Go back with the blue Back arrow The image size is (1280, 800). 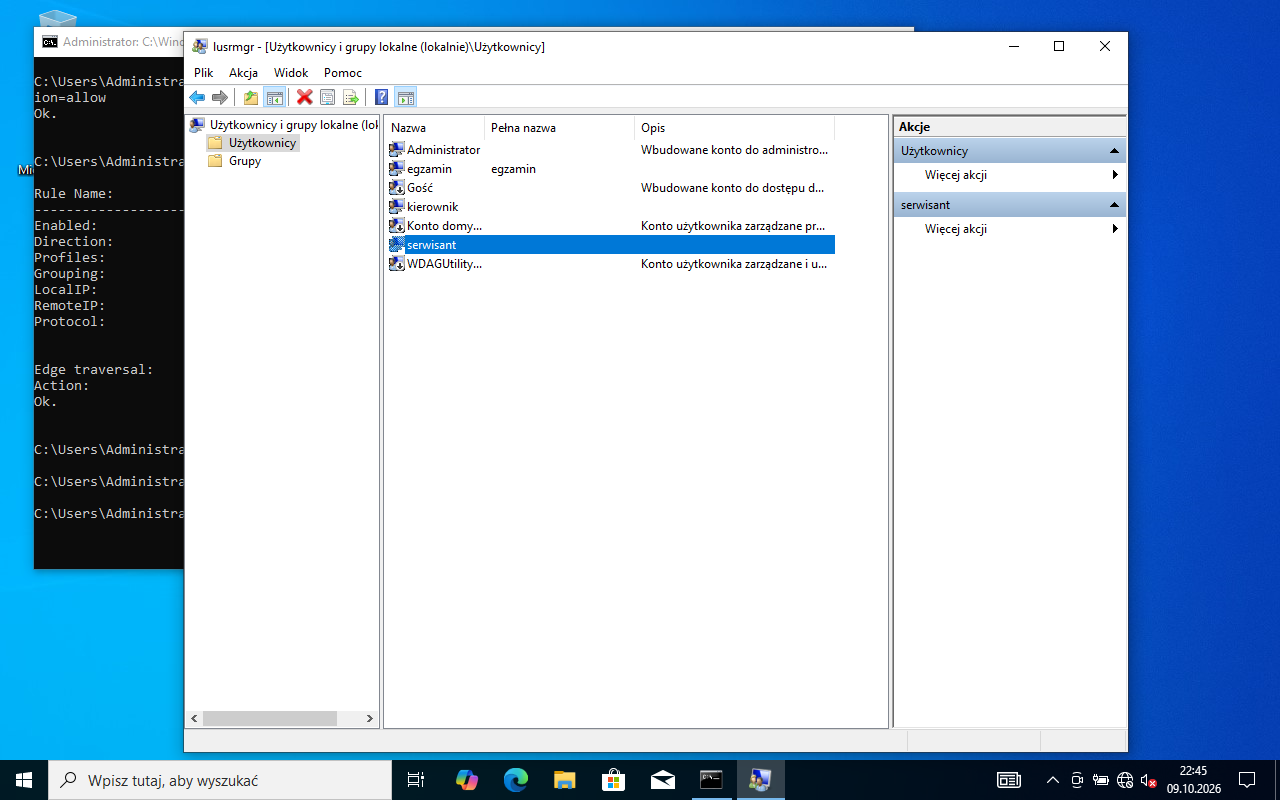click(x=197, y=97)
